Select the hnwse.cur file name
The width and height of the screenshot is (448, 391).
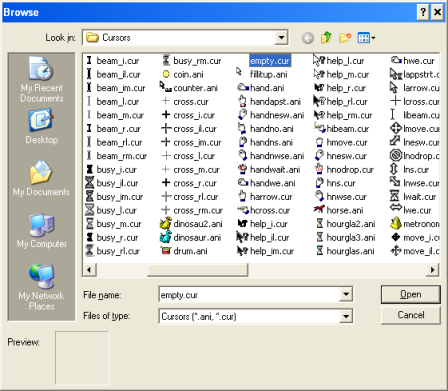(x=346, y=197)
